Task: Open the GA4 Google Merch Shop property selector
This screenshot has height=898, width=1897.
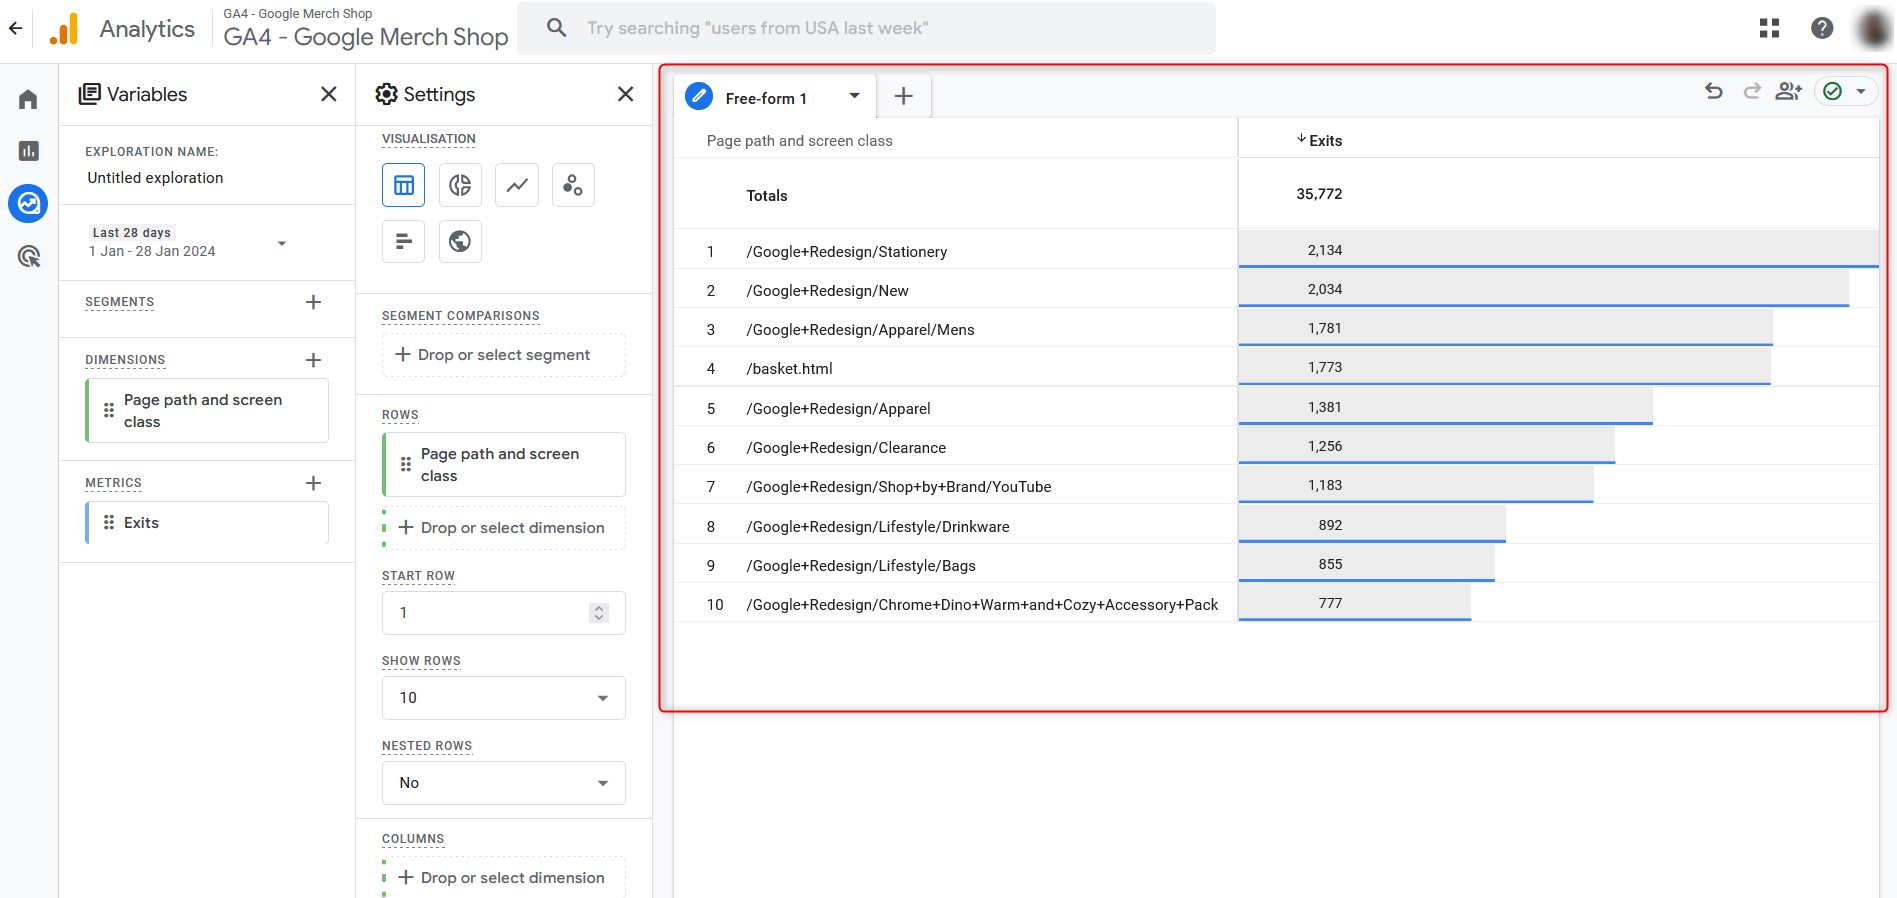Action: tap(366, 28)
